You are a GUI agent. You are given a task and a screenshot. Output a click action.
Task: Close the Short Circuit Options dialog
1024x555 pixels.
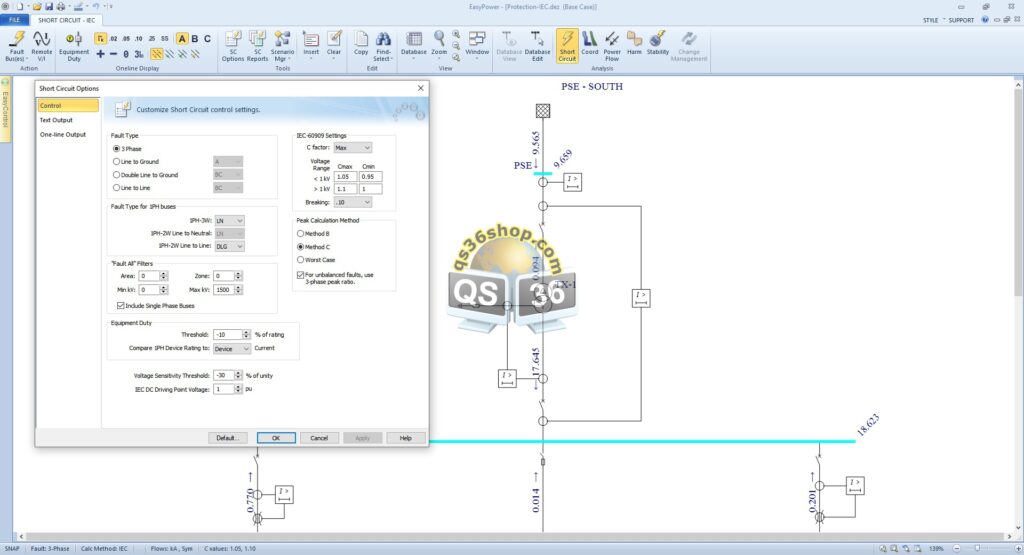421,88
